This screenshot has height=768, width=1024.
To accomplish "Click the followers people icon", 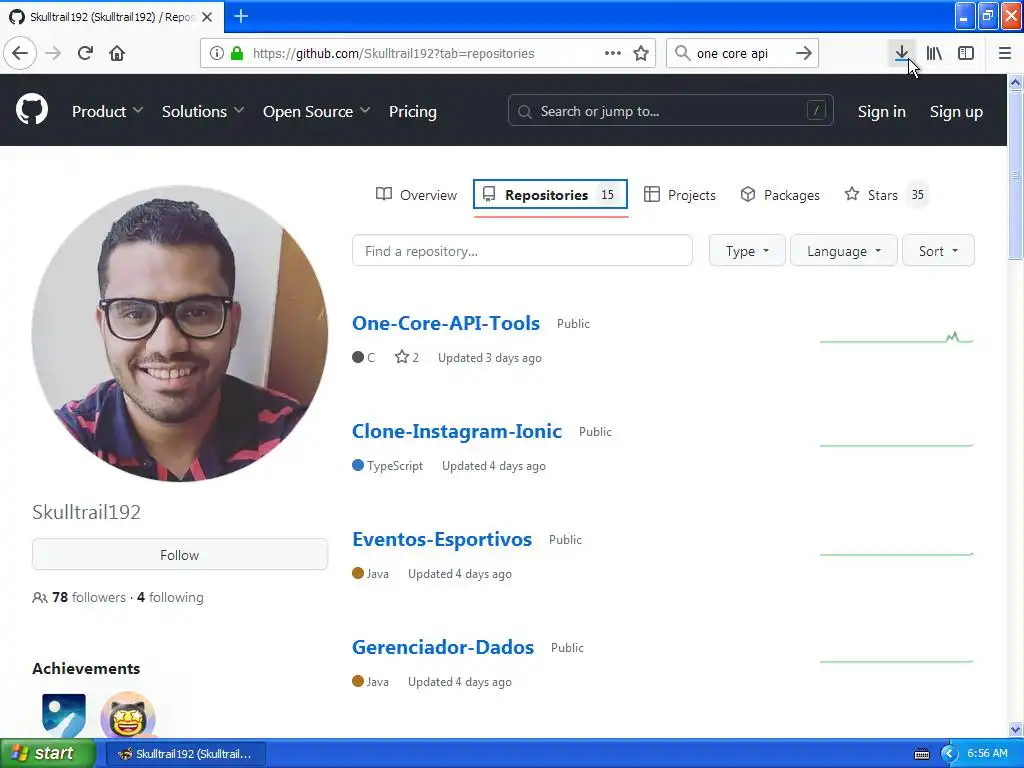I will pyautogui.click(x=40, y=598).
